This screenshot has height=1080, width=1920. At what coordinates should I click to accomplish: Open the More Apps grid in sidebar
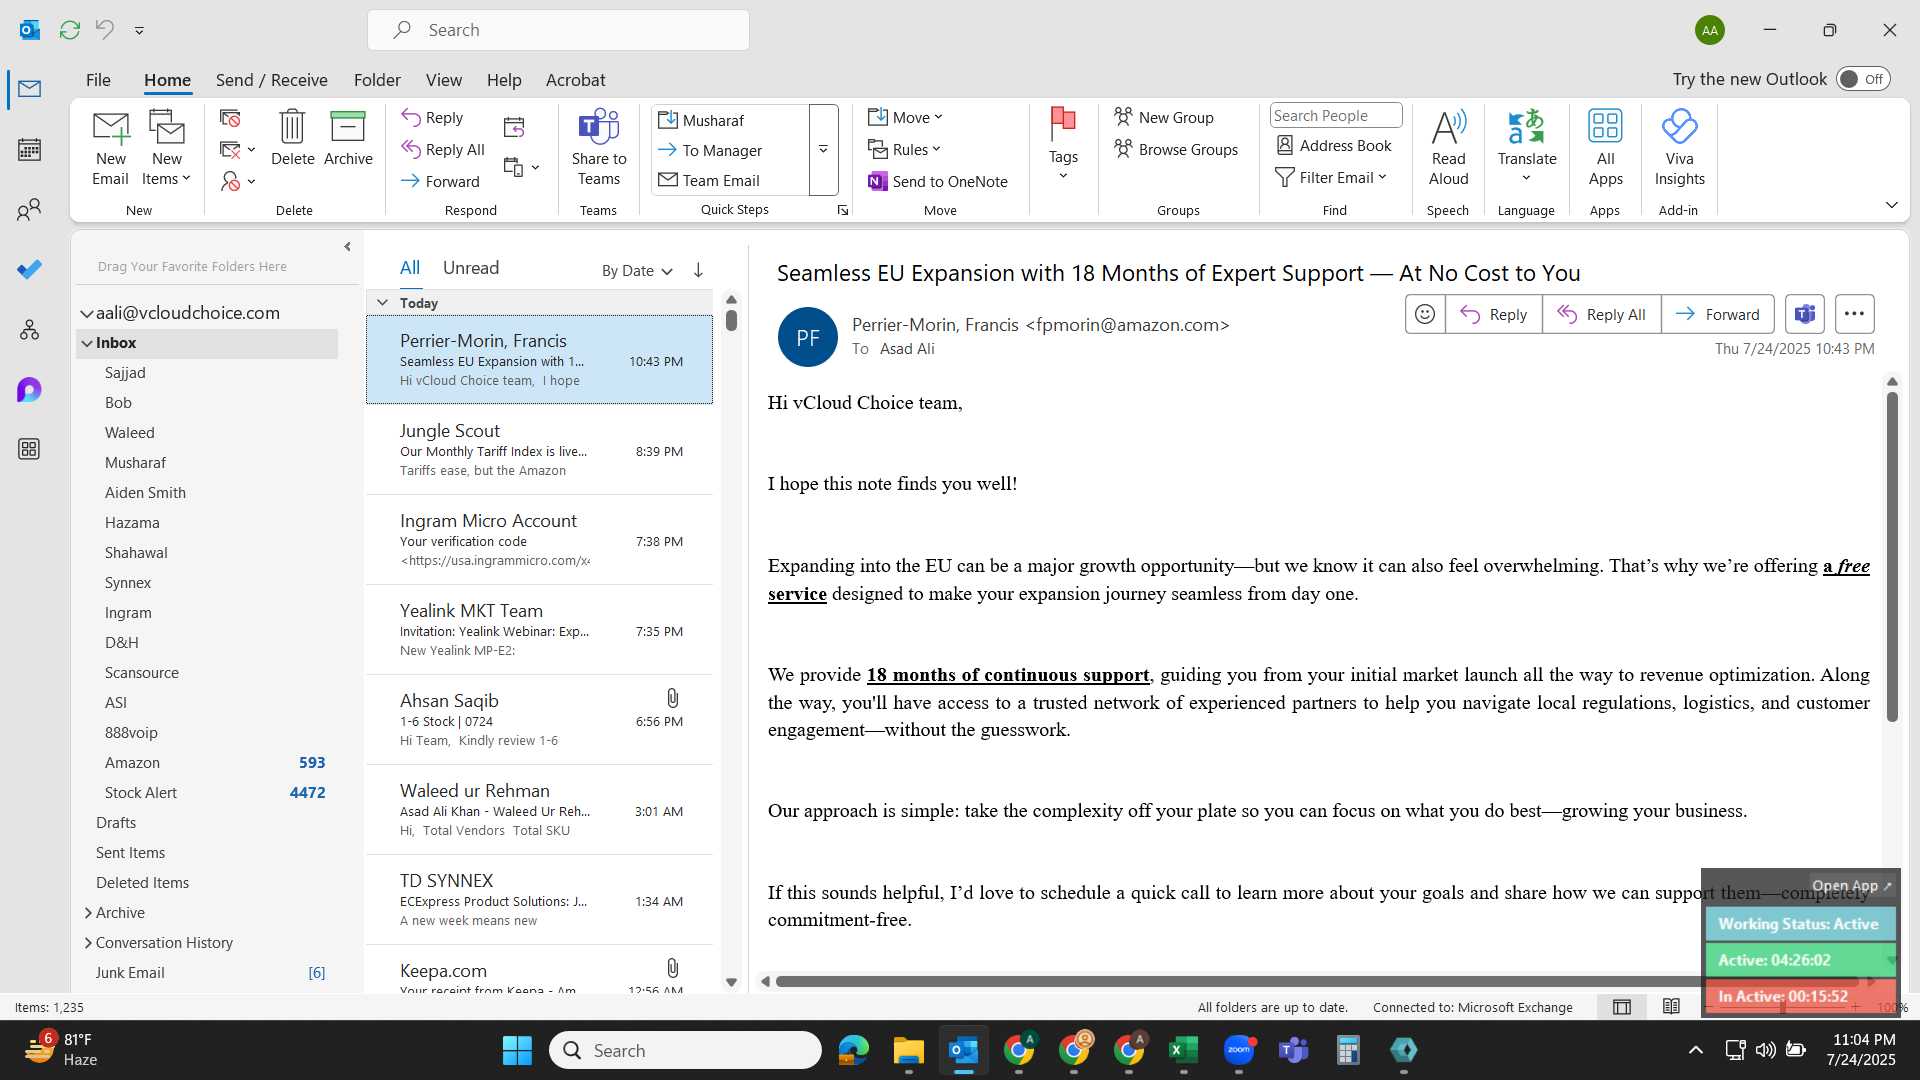click(x=30, y=450)
